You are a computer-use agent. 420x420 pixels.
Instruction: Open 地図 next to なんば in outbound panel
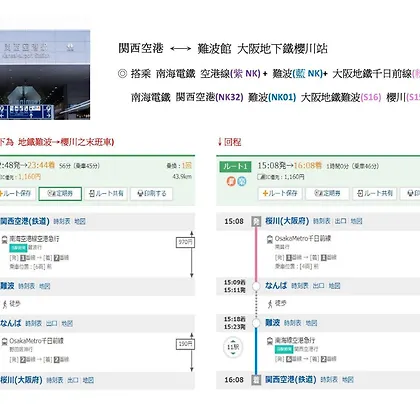click(67, 323)
